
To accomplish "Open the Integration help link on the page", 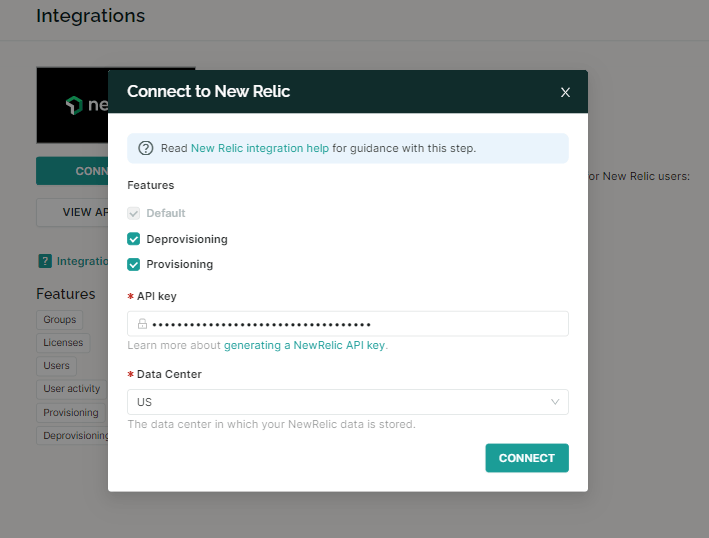I will pyautogui.click(x=82, y=261).
